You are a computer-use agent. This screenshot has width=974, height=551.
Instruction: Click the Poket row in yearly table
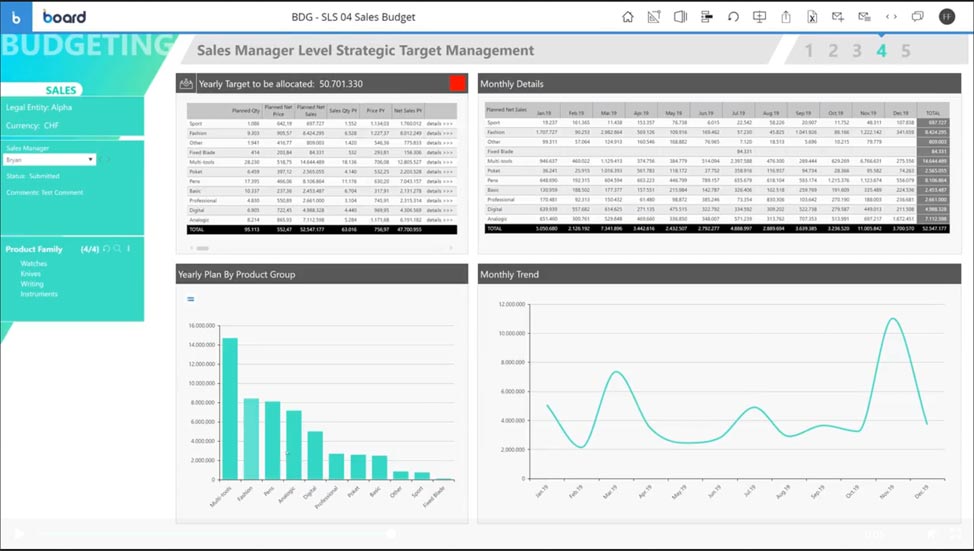click(x=322, y=171)
